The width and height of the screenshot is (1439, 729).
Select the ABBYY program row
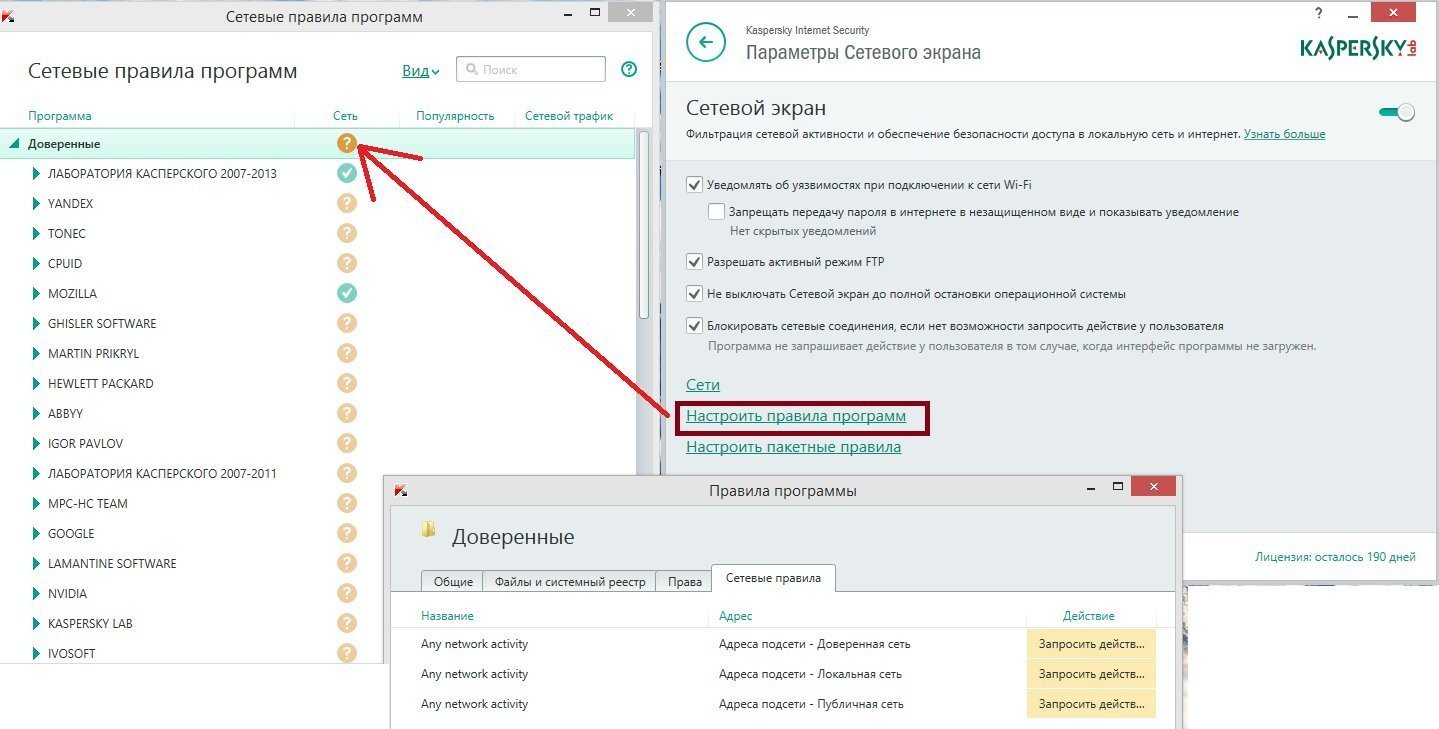(318, 413)
